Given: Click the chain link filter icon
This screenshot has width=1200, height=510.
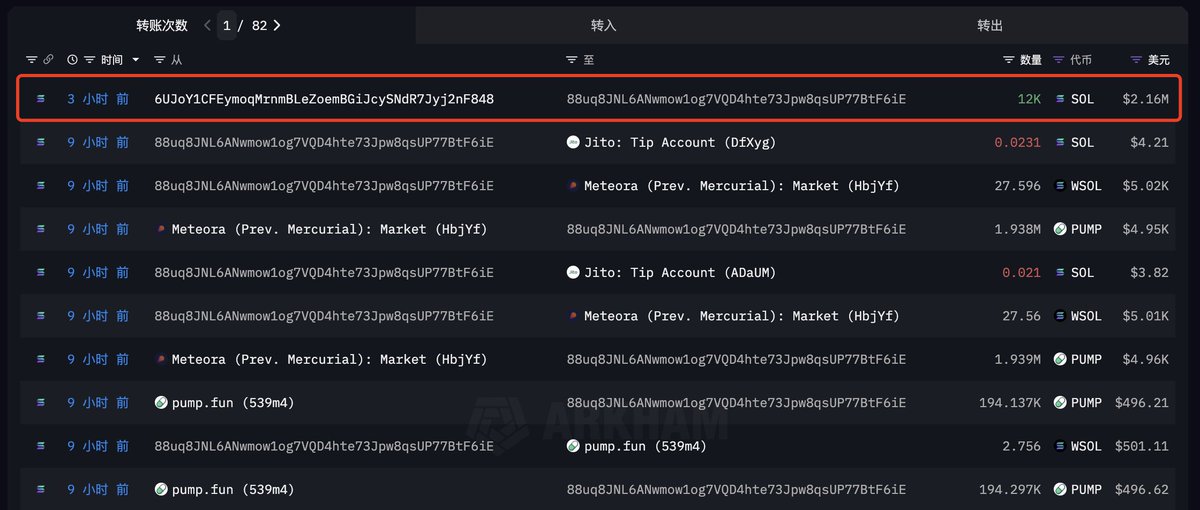Looking at the screenshot, I should pyautogui.click(x=48, y=60).
